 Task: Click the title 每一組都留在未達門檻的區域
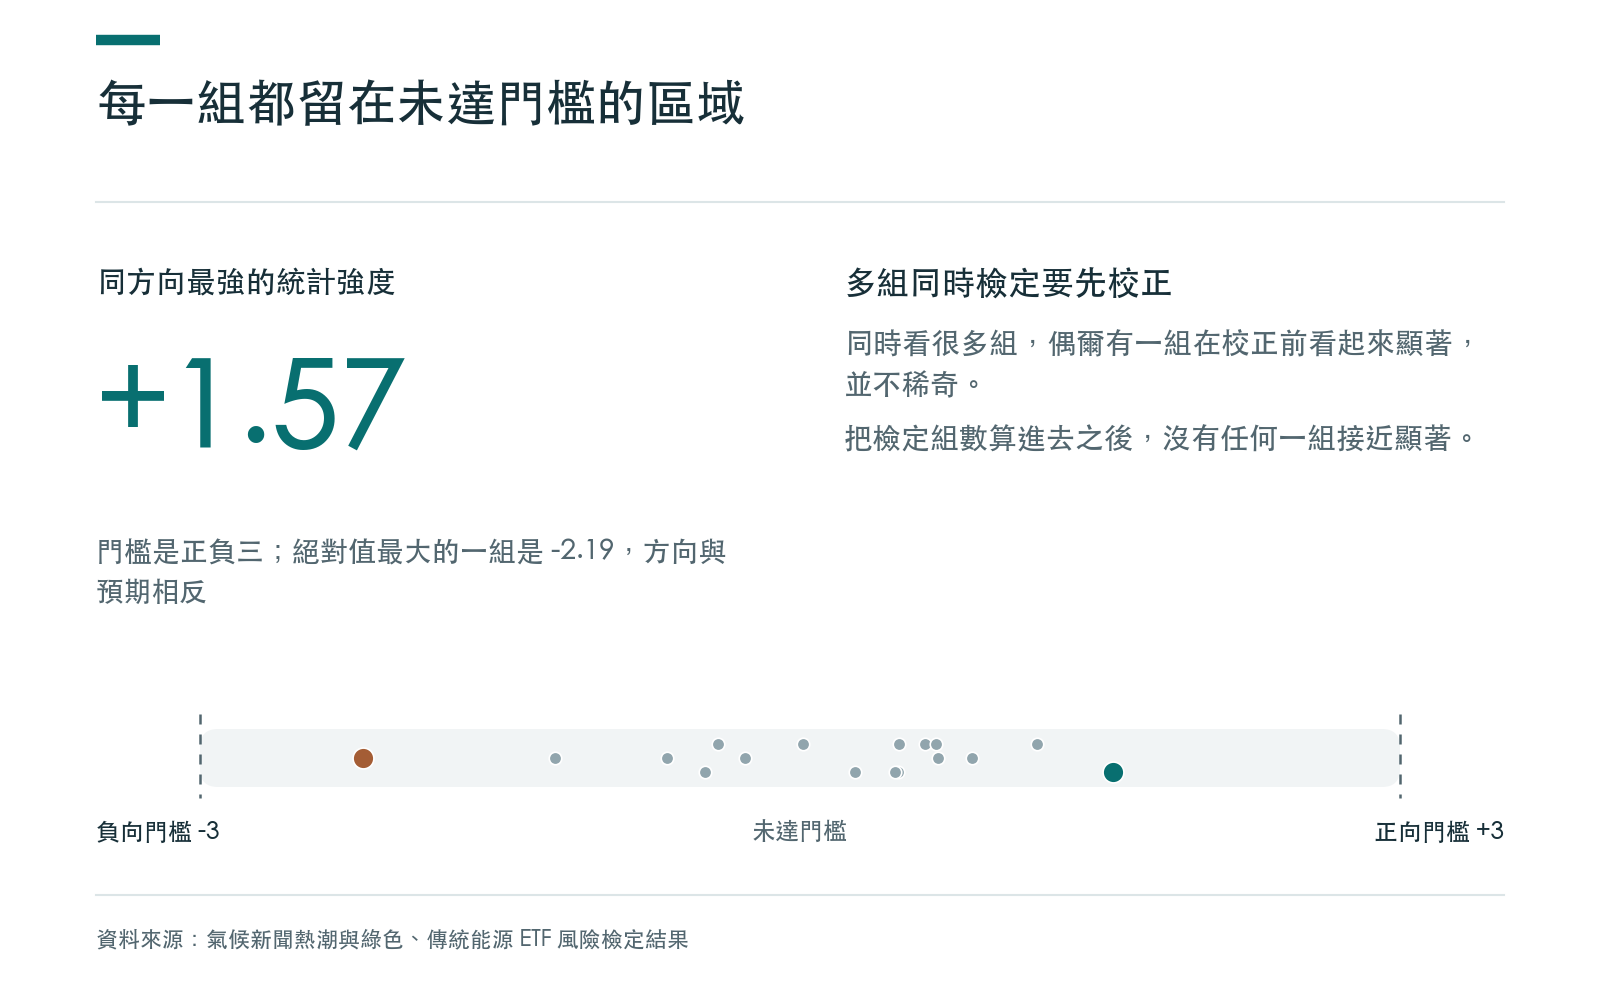point(421,103)
